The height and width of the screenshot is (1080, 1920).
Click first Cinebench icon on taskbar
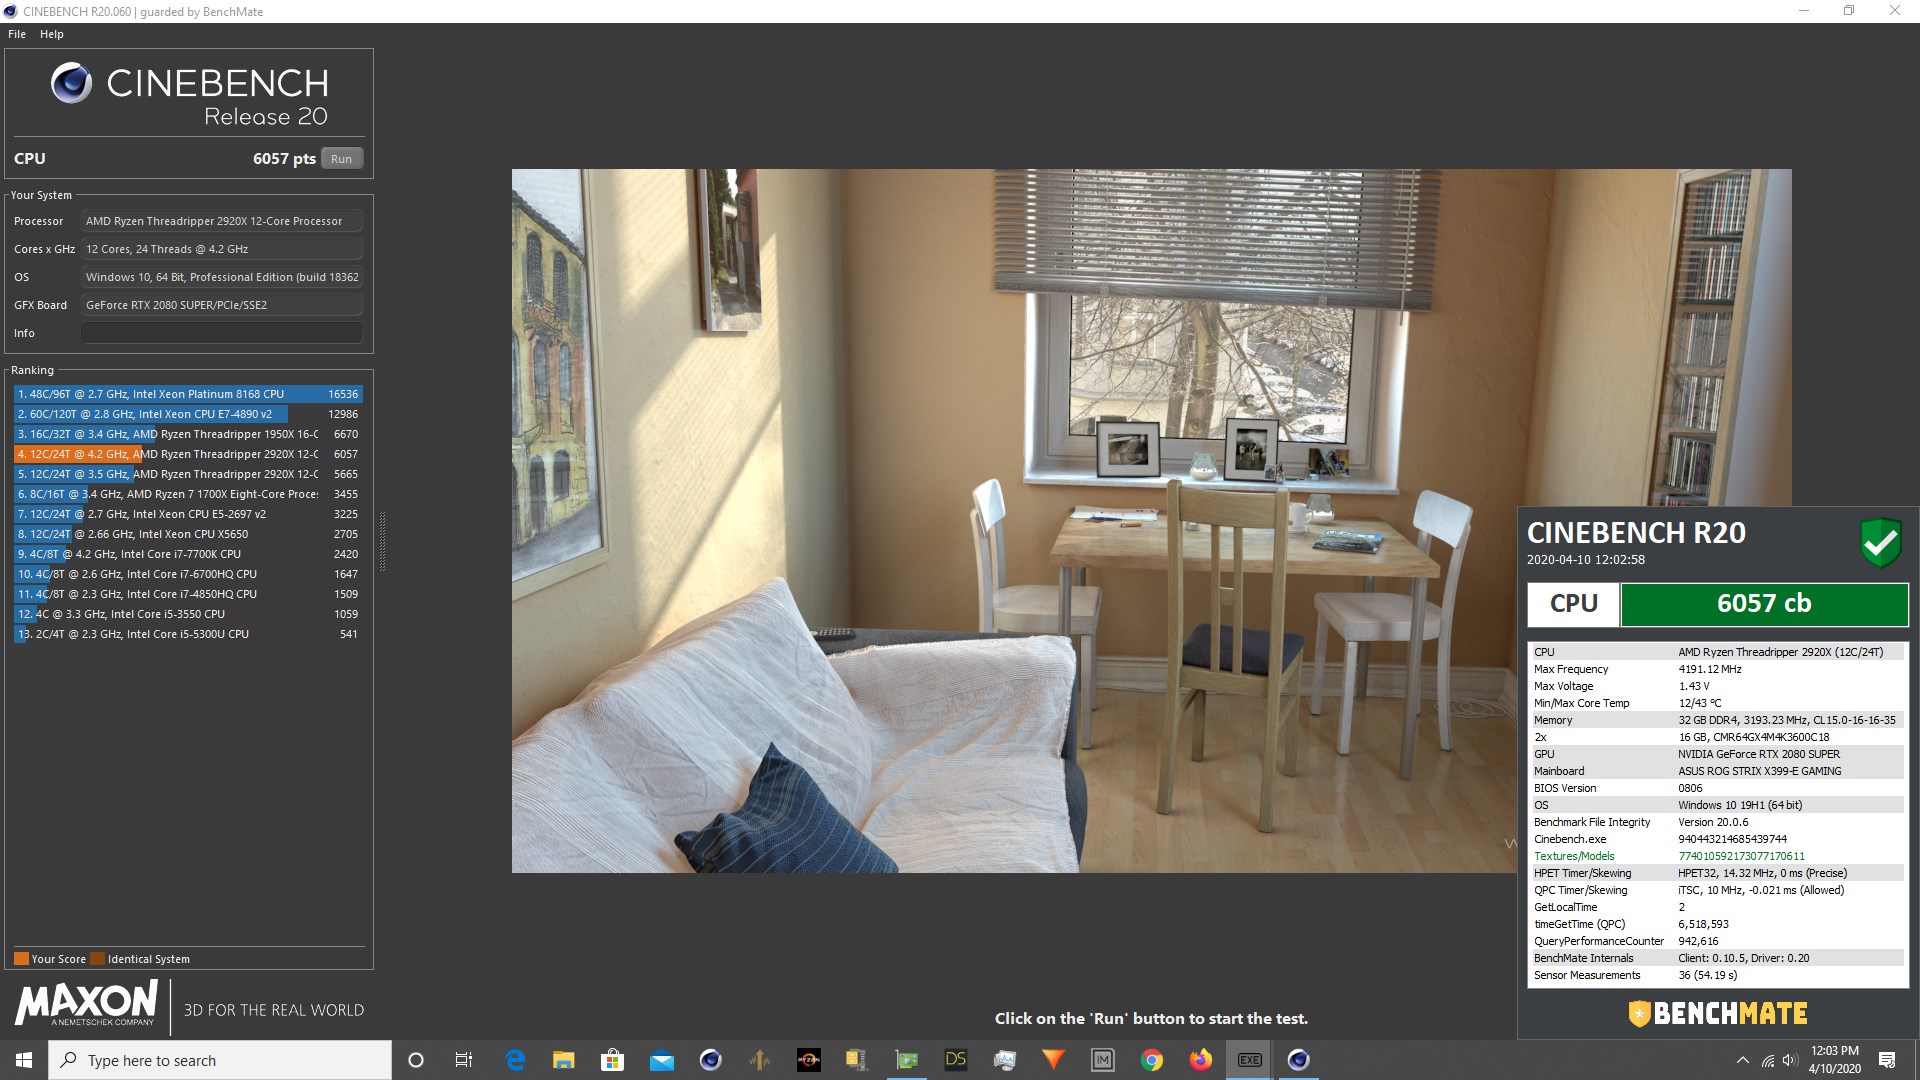click(710, 1060)
